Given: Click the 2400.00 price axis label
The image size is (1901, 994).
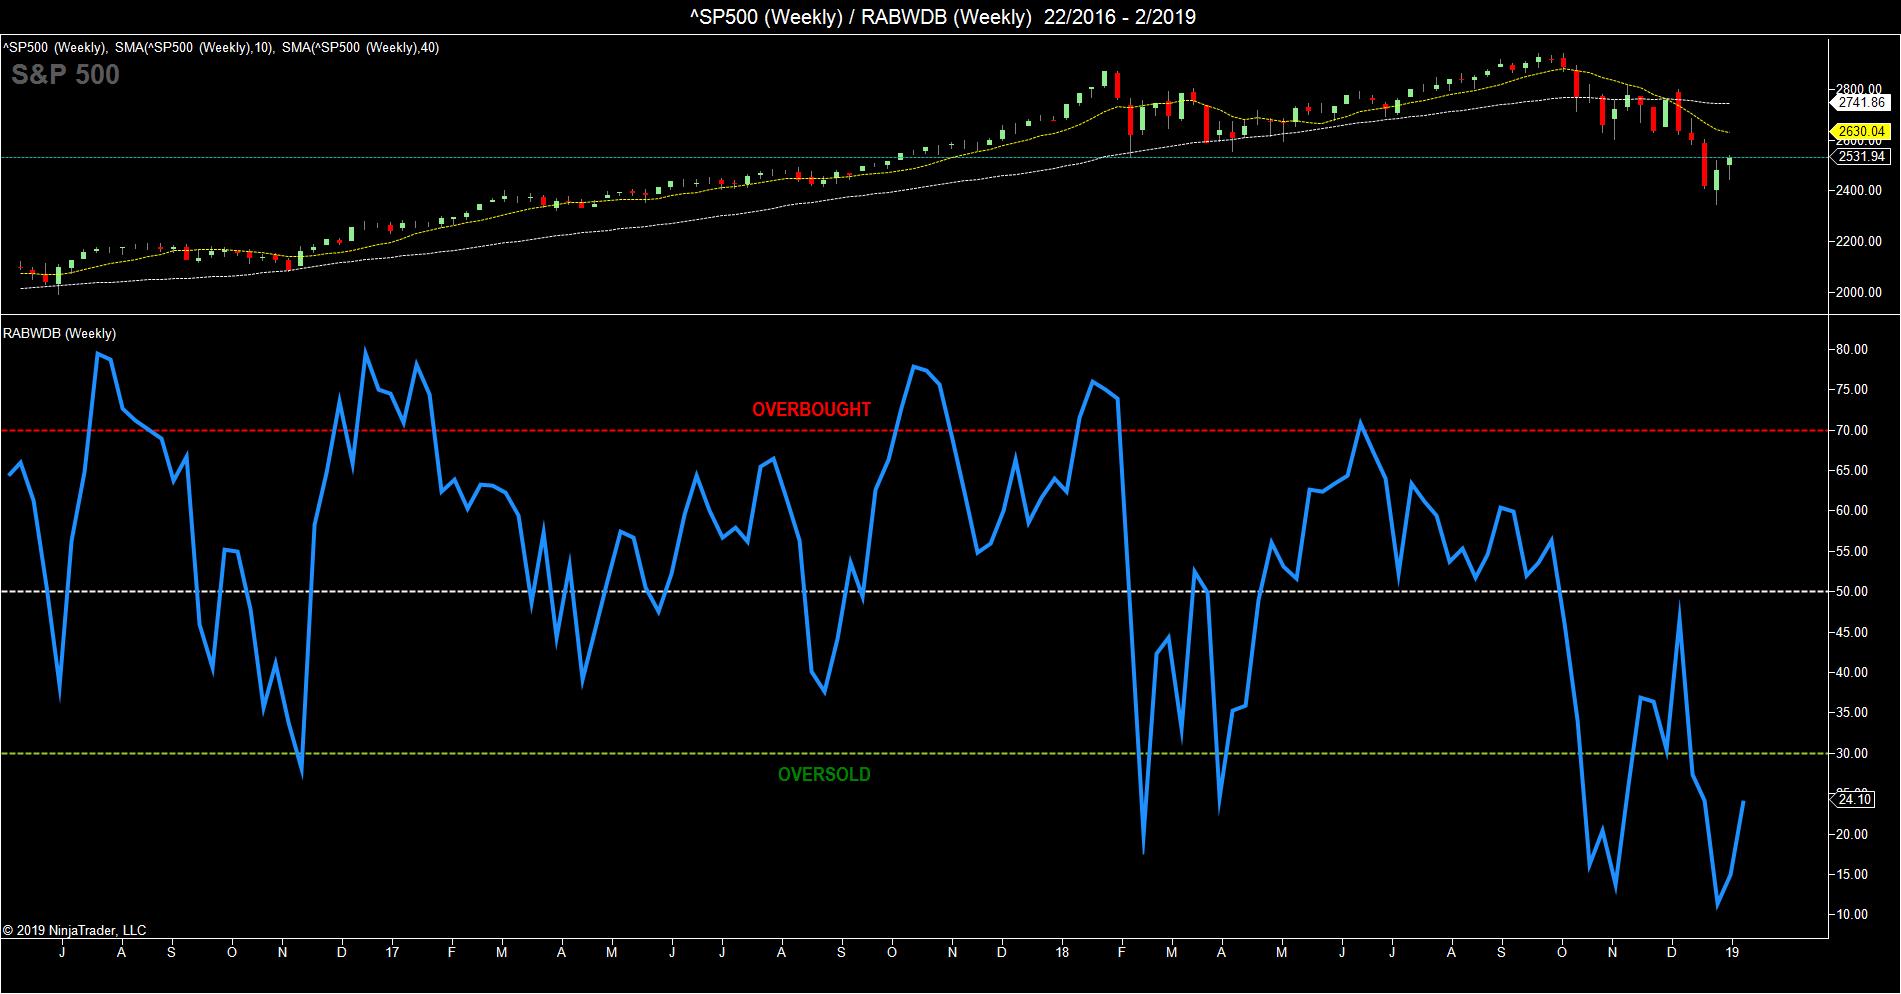Looking at the screenshot, I should coord(1859,191).
